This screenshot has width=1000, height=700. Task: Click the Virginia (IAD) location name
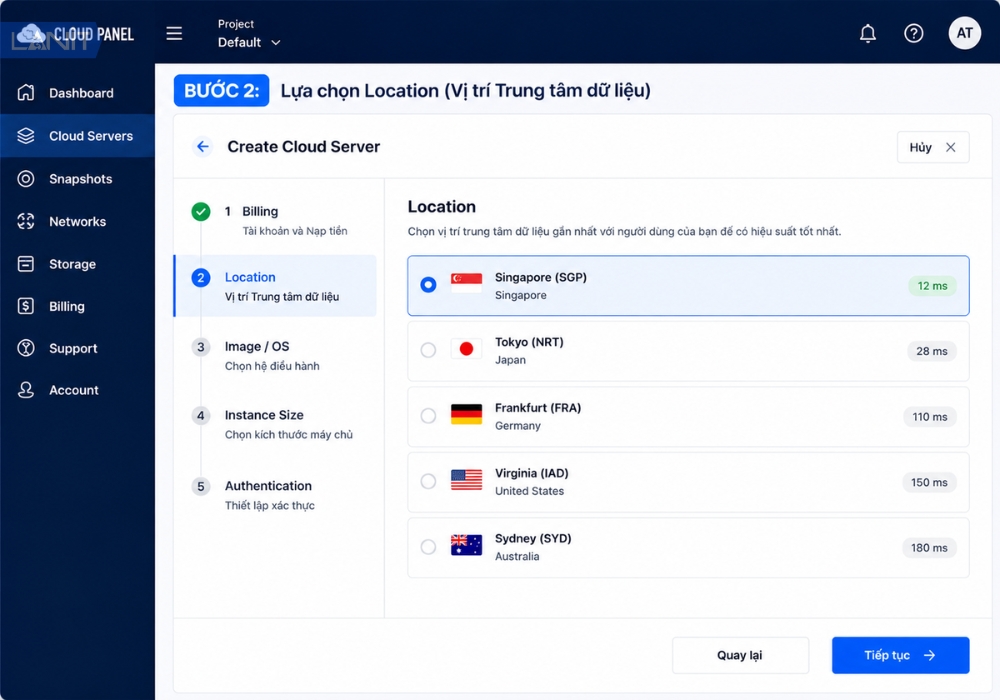531,473
